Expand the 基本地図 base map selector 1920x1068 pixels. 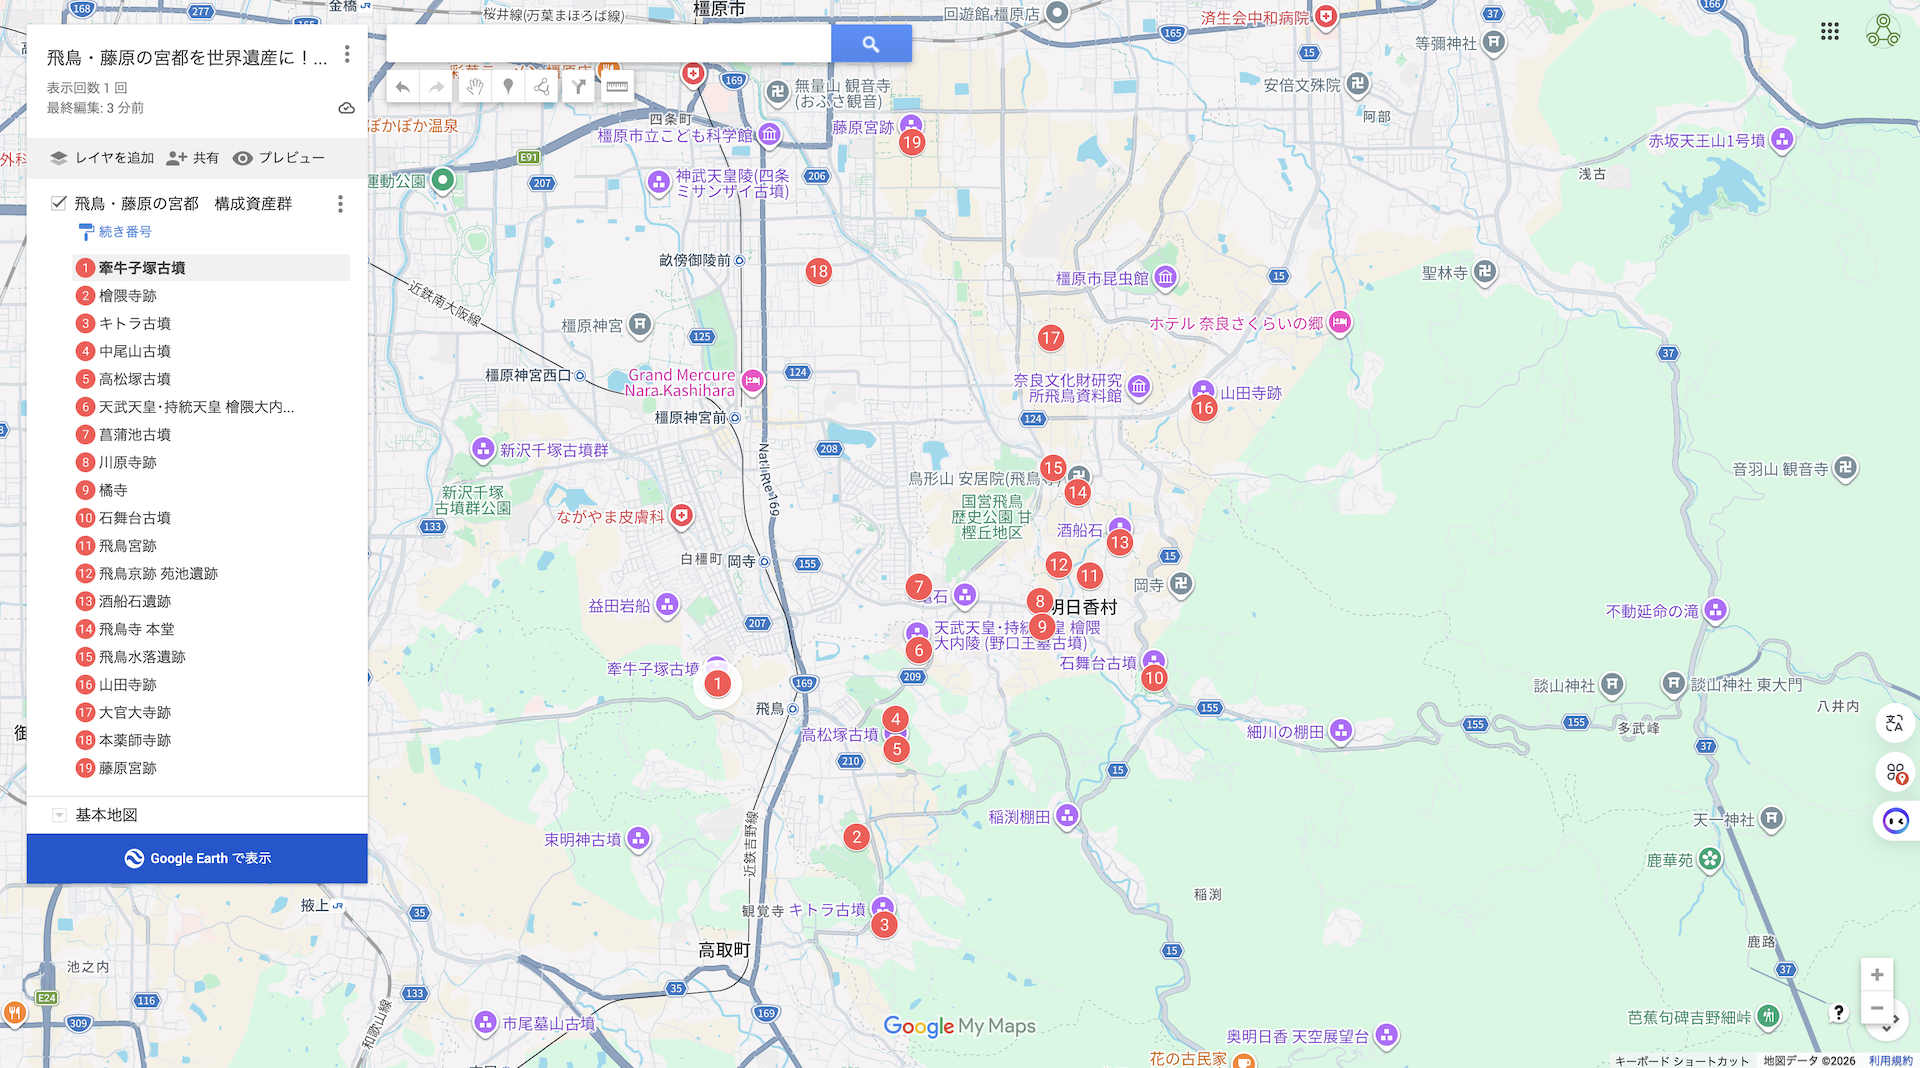[x=59, y=815]
